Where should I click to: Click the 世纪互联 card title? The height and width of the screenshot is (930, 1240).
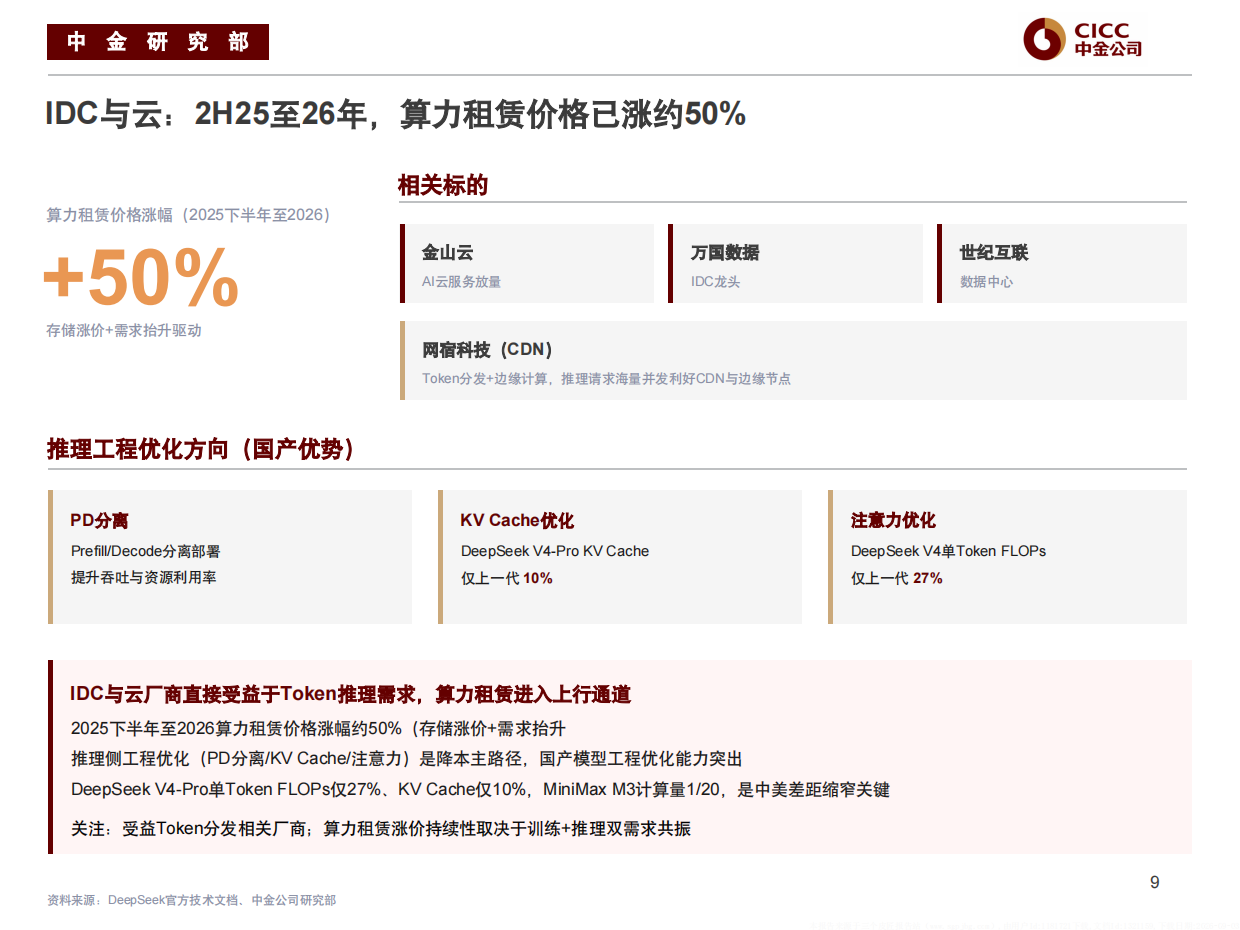pyautogui.click(x=994, y=253)
